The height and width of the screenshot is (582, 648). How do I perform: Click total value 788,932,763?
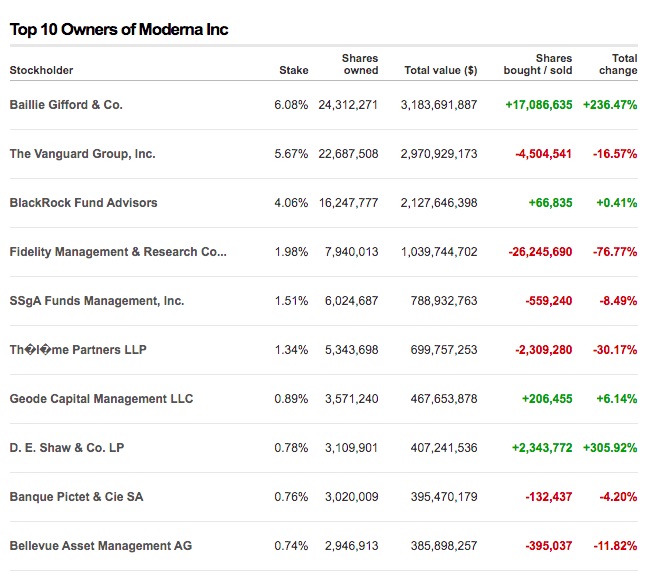(444, 301)
